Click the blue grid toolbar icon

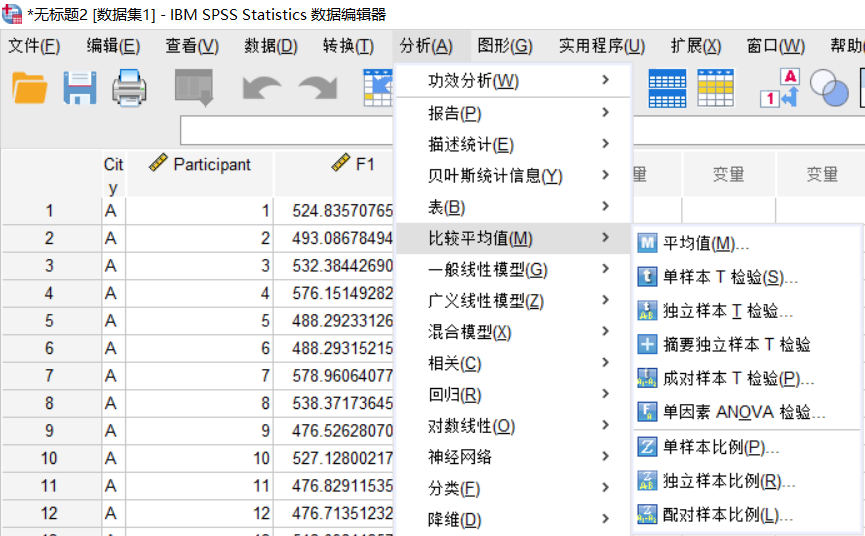click(668, 88)
